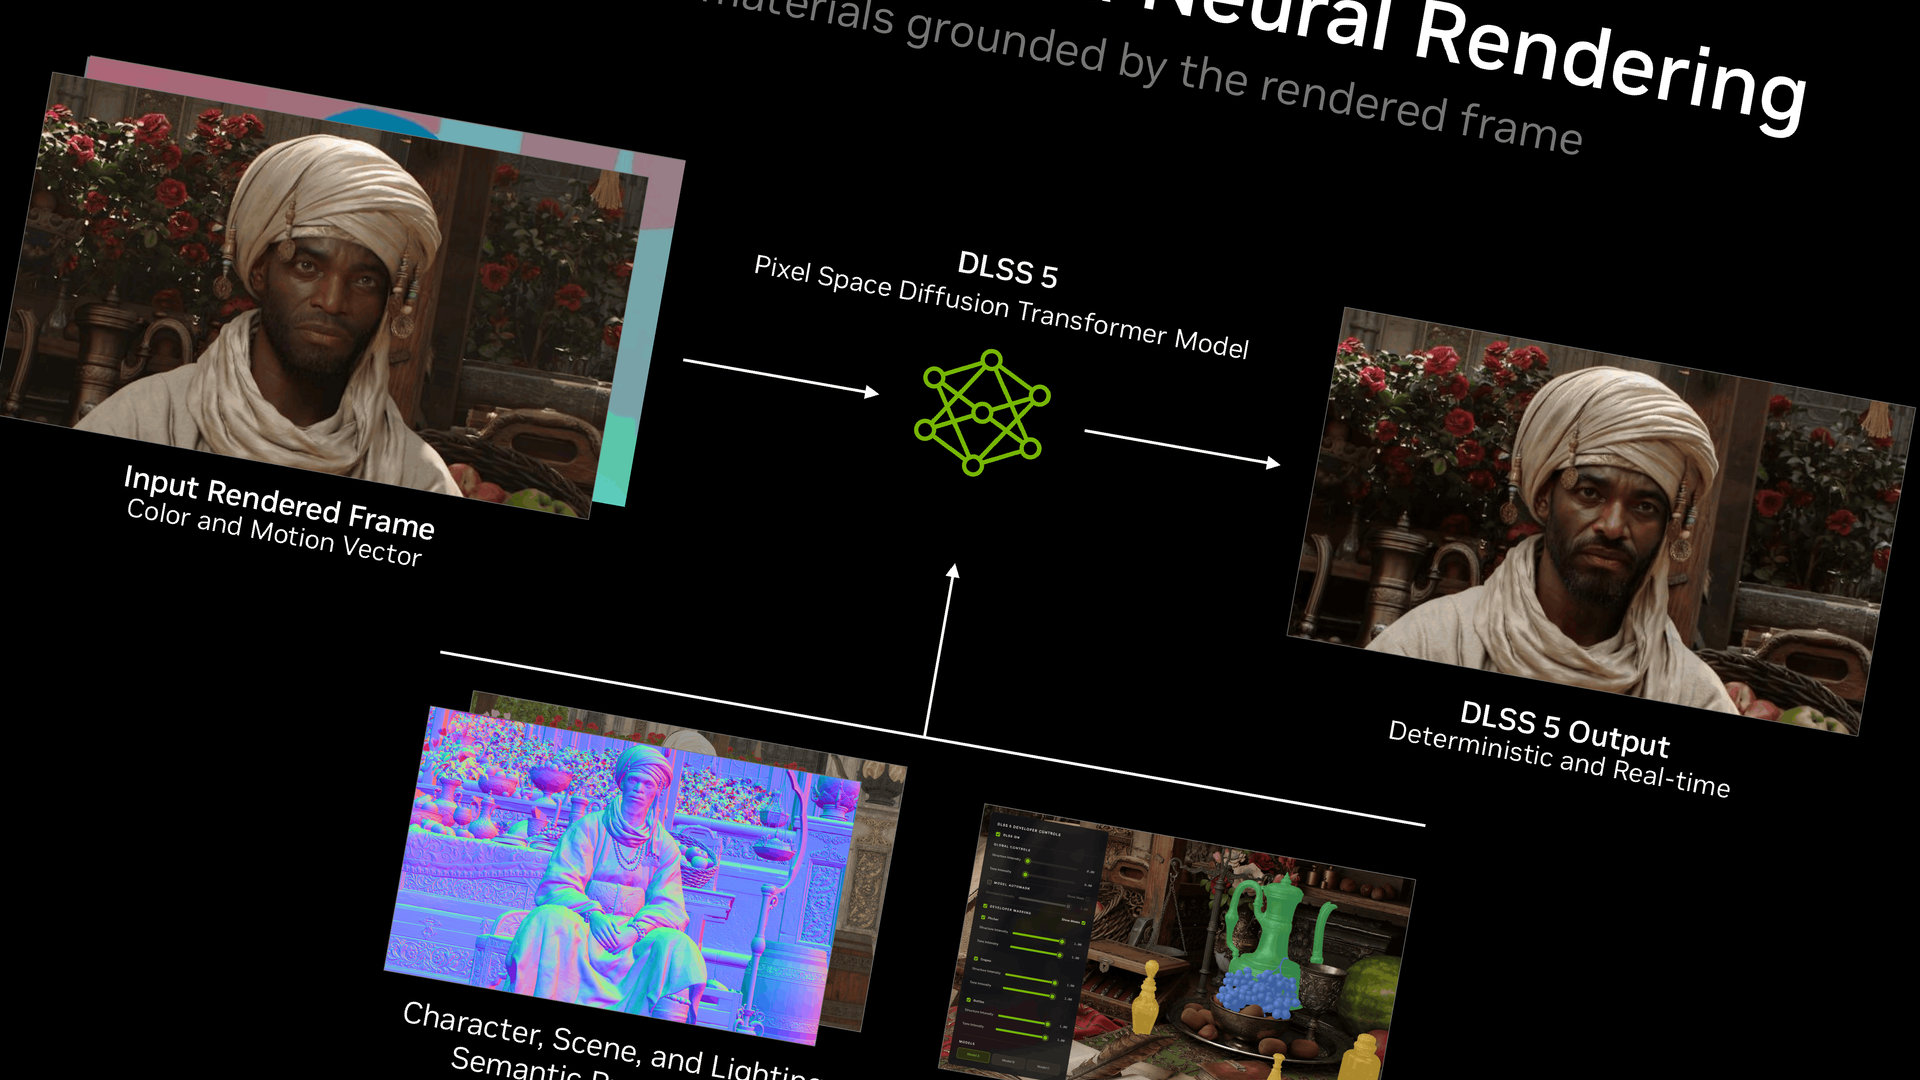Click 'Deterministic and Real-time' subtitle
Screen dimensions: 1920x1080
click(x=1559, y=759)
